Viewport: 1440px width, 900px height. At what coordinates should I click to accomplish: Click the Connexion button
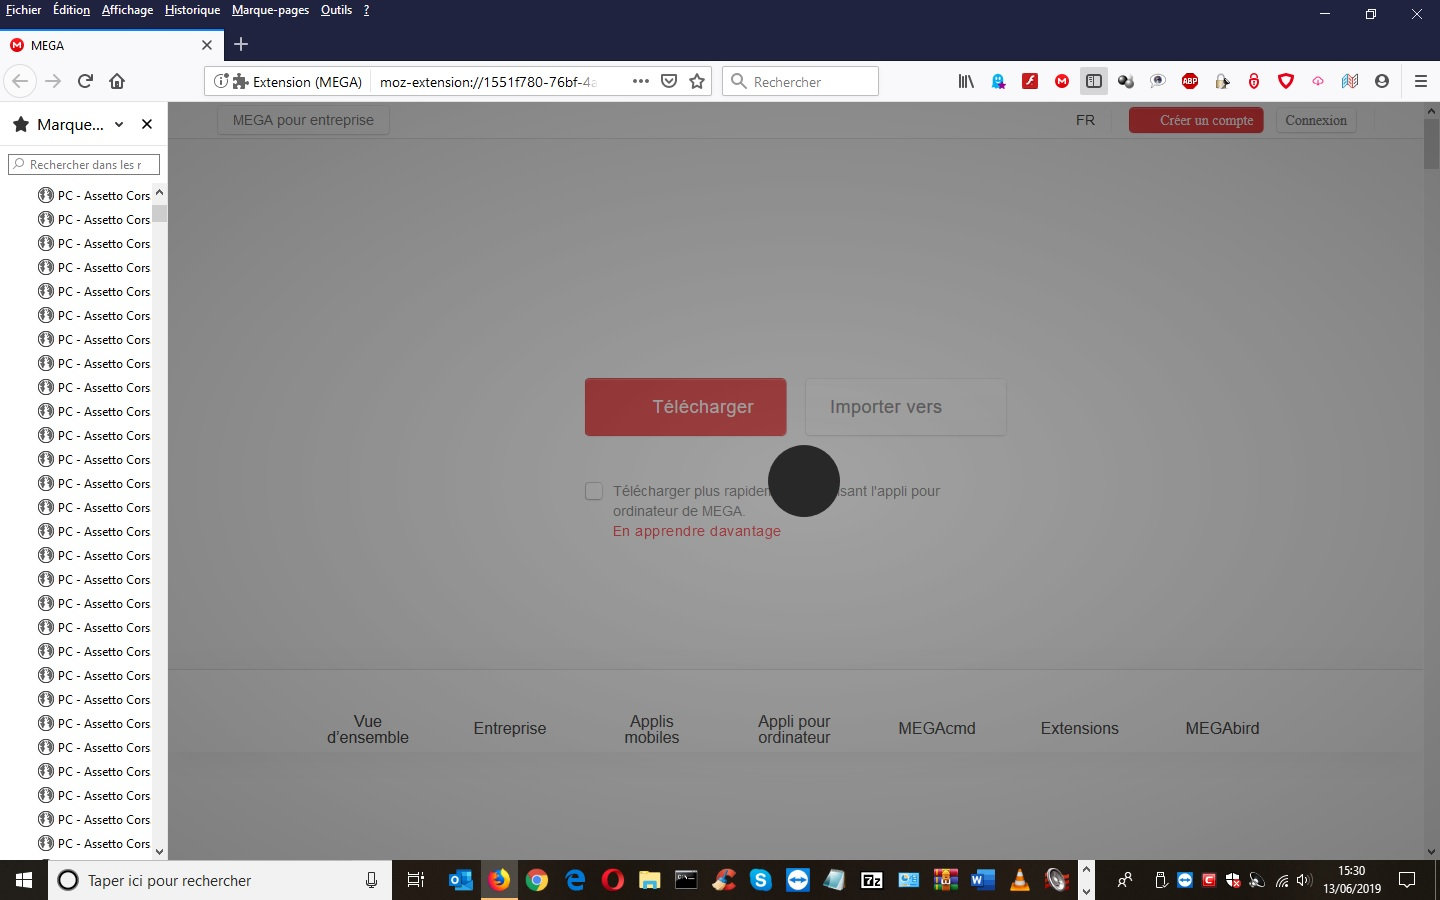pyautogui.click(x=1316, y=120)
